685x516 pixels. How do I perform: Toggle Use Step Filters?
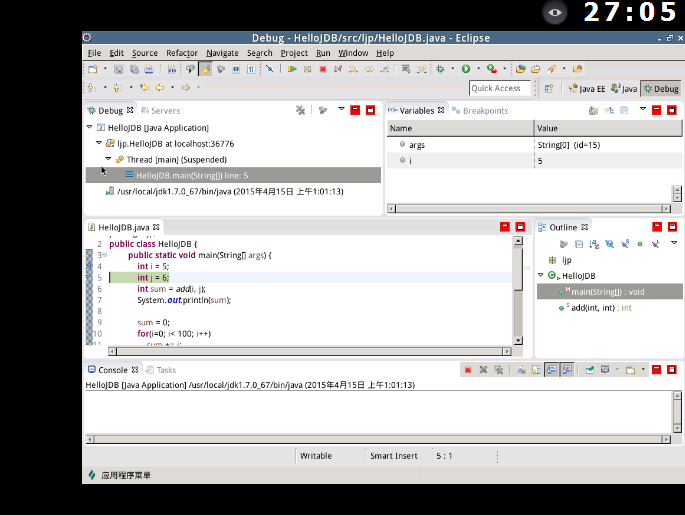pos(422,69)
